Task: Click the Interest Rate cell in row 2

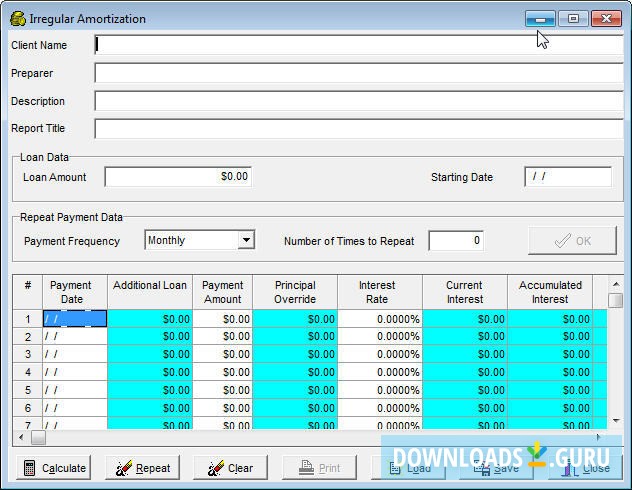Action: point(380,336)
